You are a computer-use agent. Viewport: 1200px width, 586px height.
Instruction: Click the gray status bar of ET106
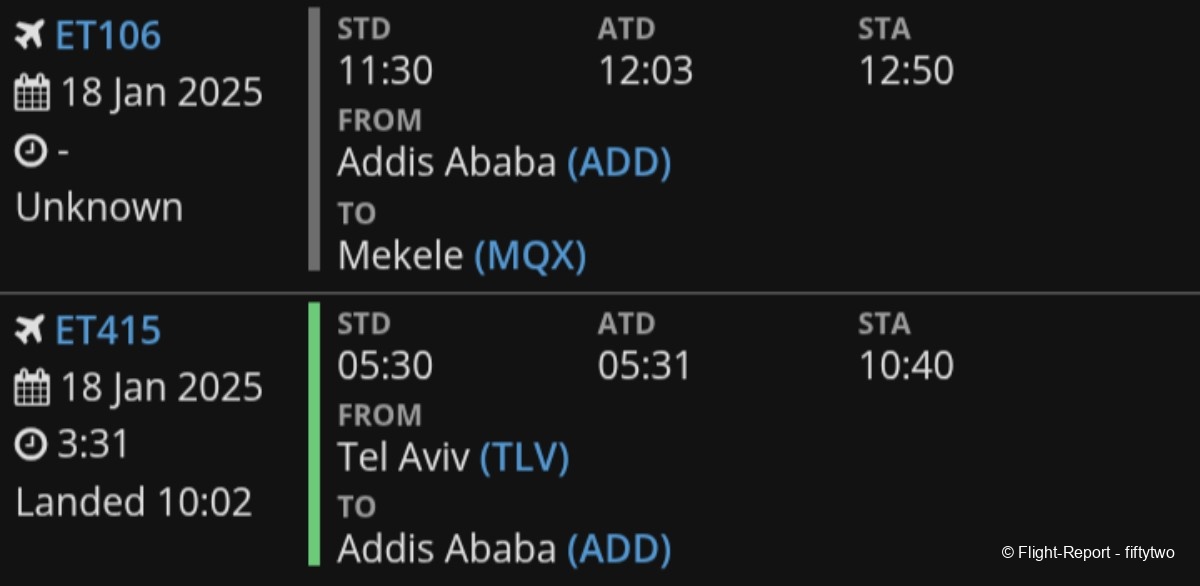(x=314, y=139)
